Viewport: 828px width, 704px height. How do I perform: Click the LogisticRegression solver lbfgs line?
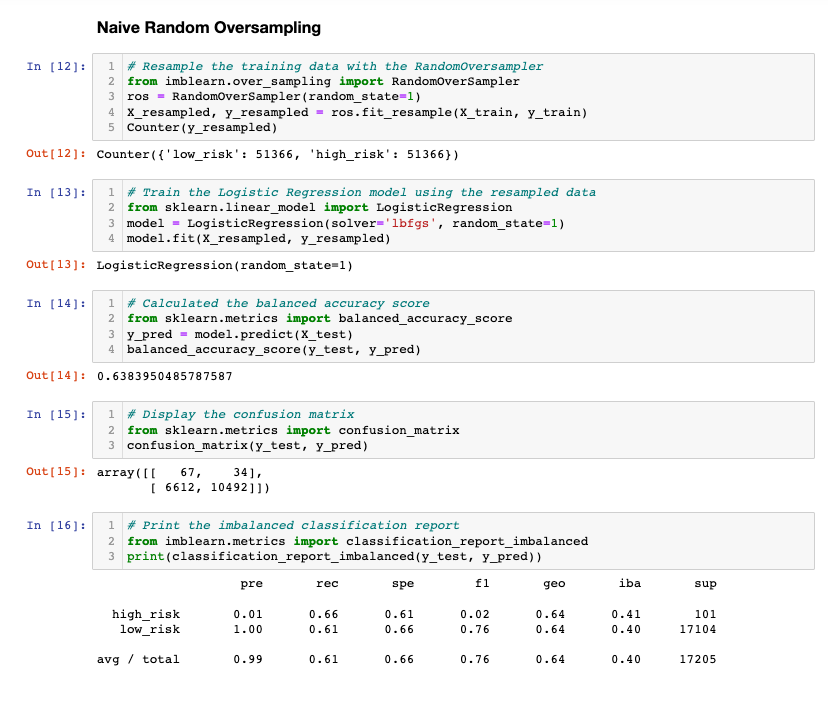point(346,223)
